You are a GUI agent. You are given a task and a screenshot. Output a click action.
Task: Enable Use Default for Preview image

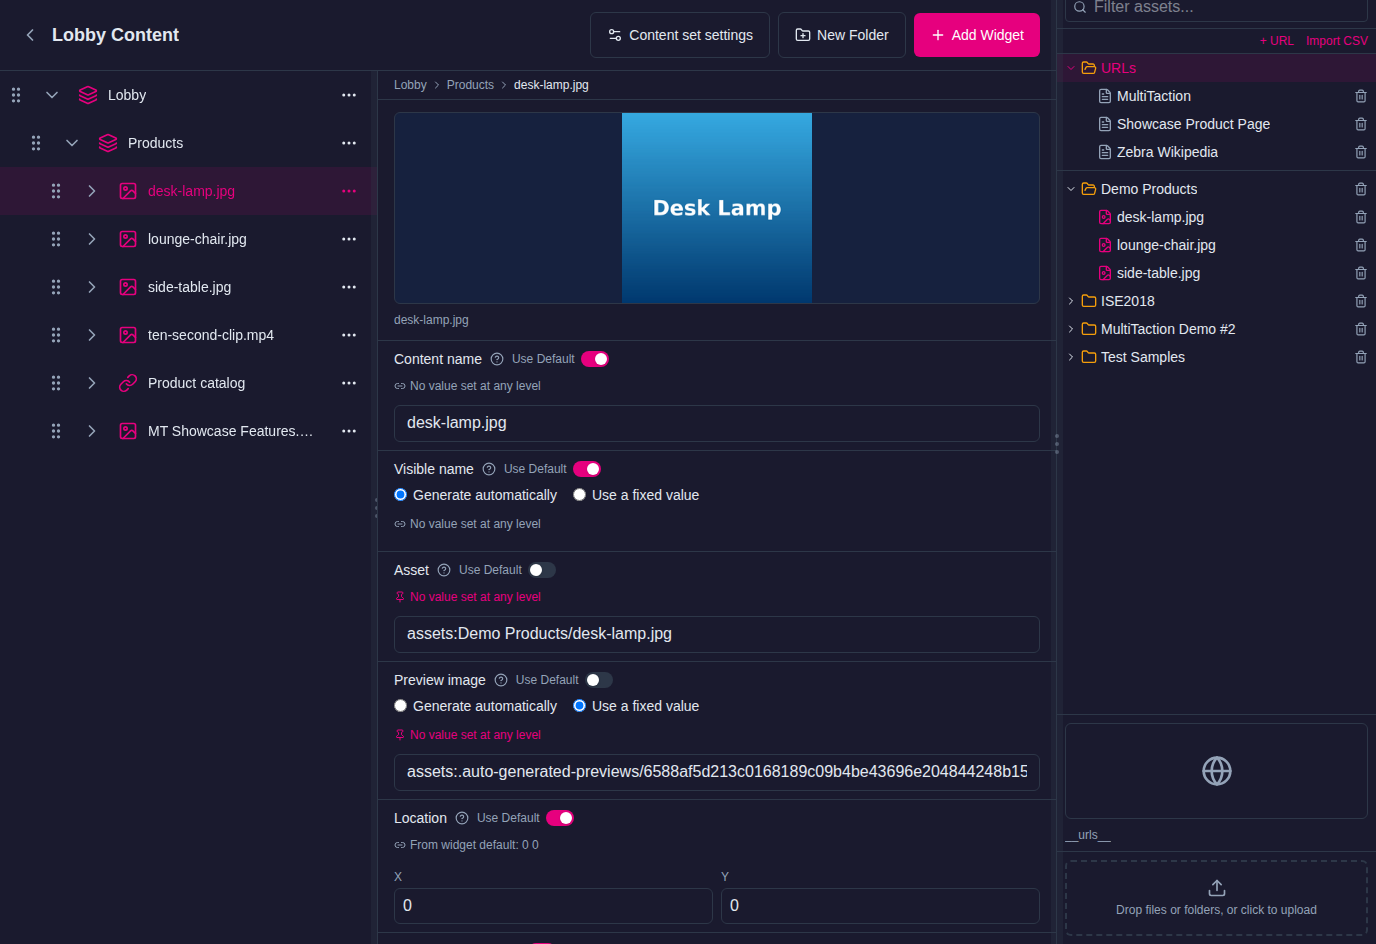599,680
